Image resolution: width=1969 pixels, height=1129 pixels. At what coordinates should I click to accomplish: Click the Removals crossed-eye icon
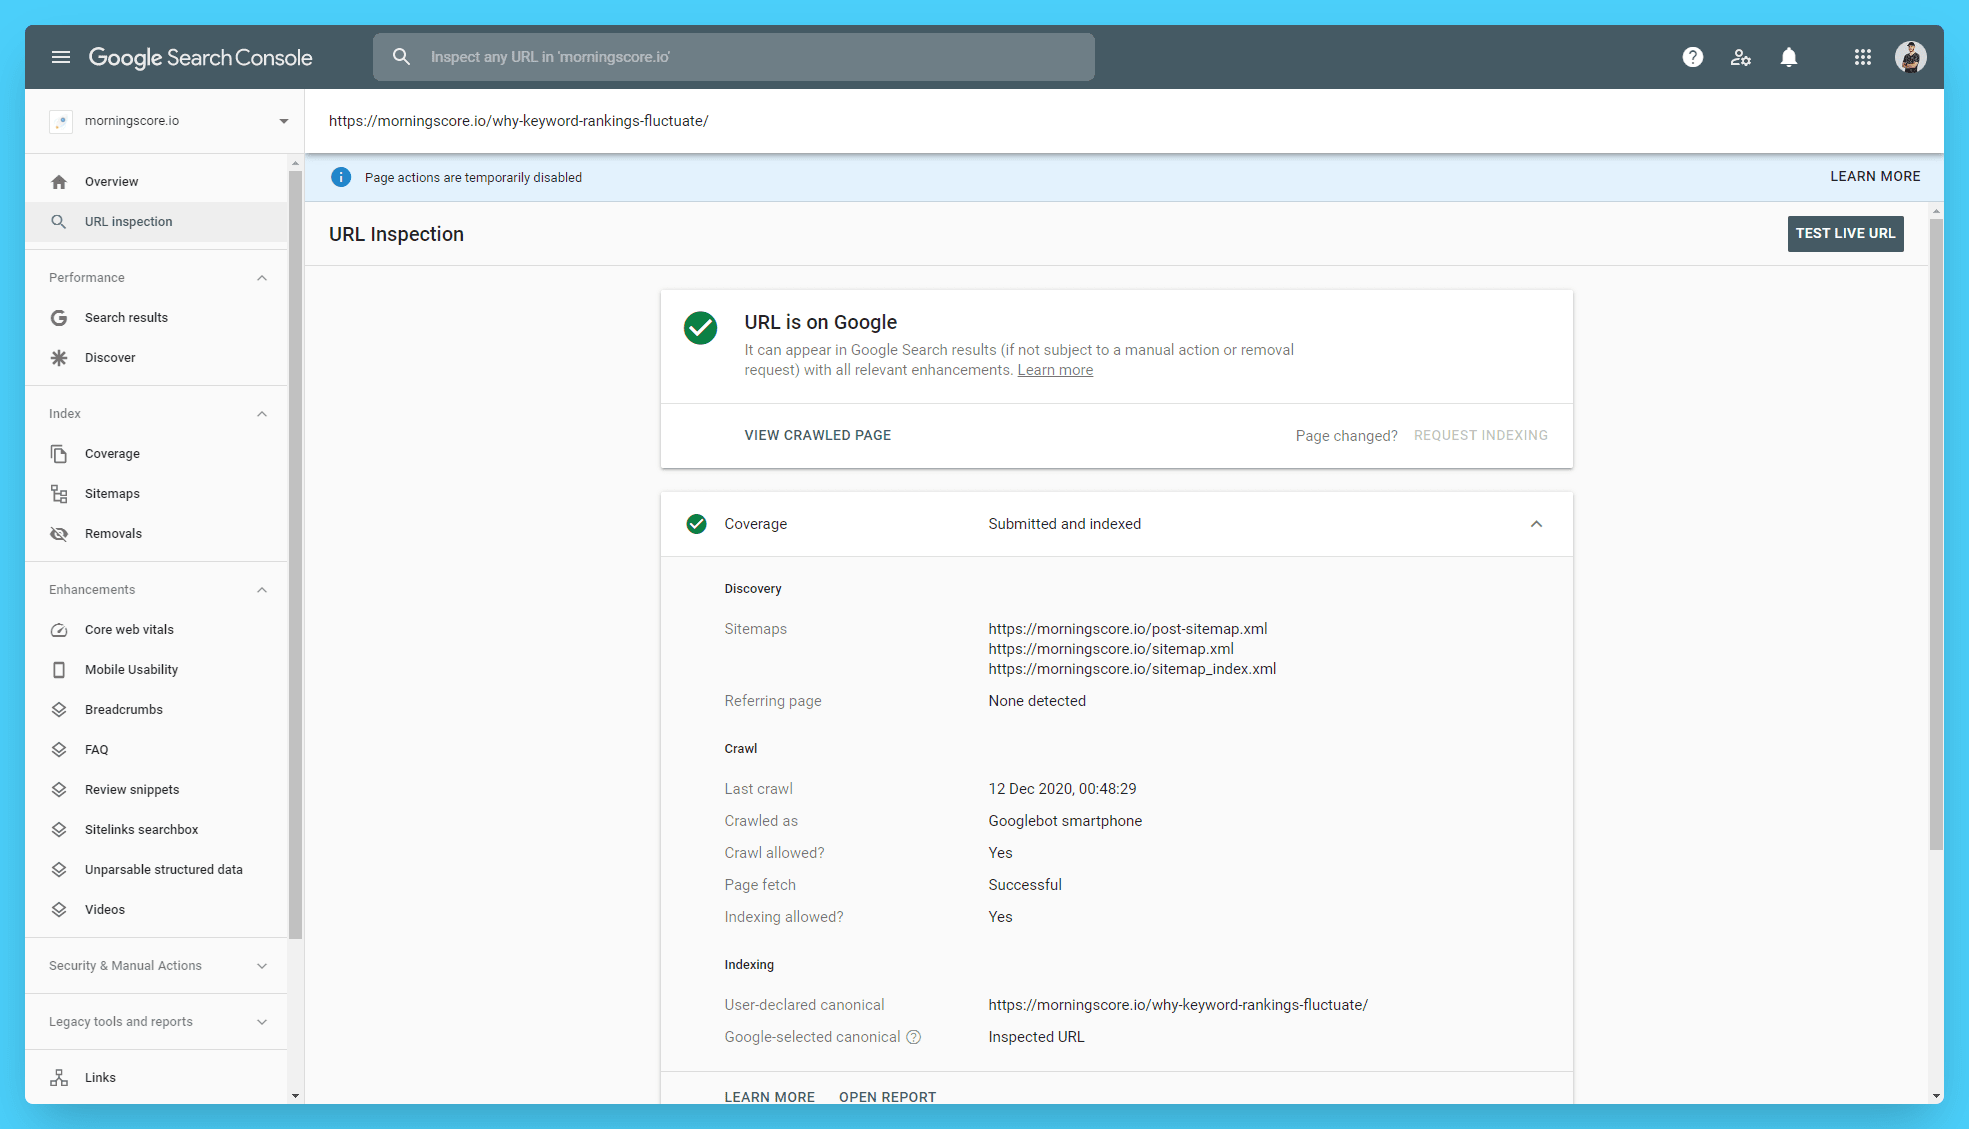click(59, 534)
